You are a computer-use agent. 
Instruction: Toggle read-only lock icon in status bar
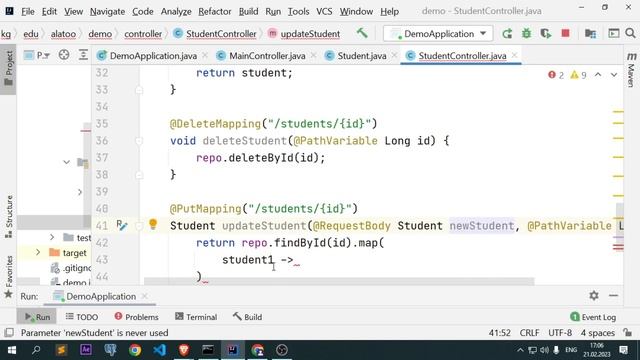[x=628, y=333]
